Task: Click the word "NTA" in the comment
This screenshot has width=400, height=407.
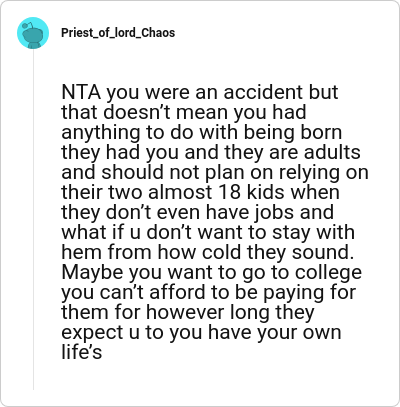Action: tap(81, 92)
